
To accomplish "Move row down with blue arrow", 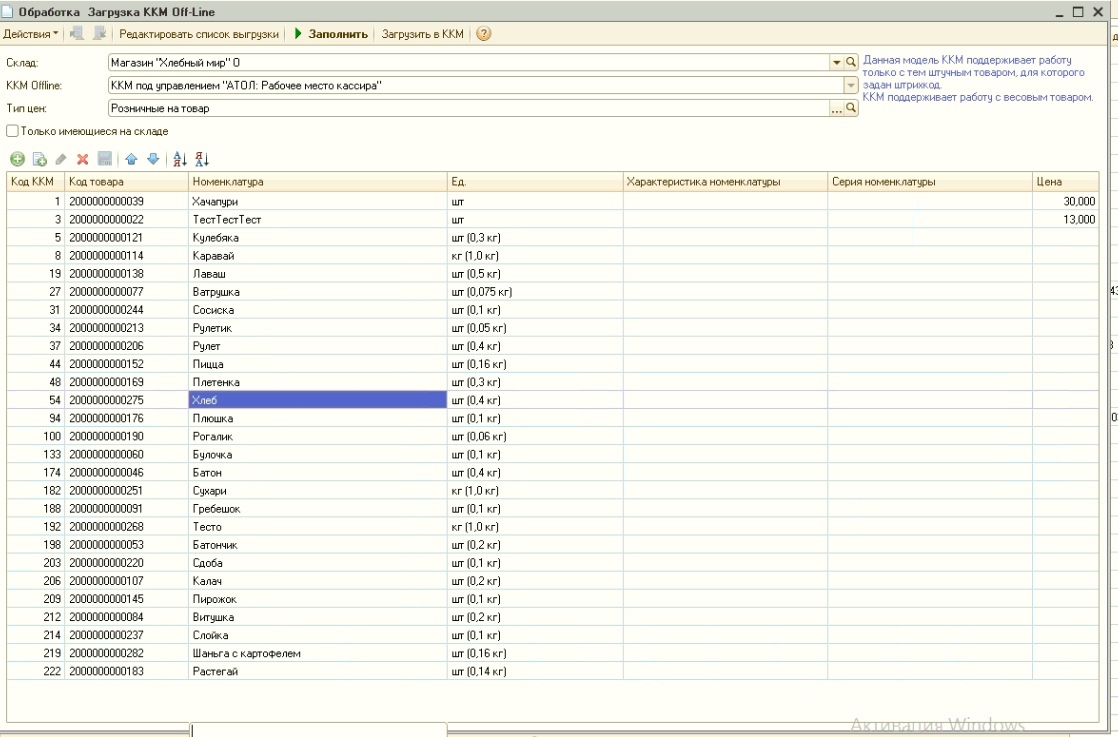I will [153, 159].
